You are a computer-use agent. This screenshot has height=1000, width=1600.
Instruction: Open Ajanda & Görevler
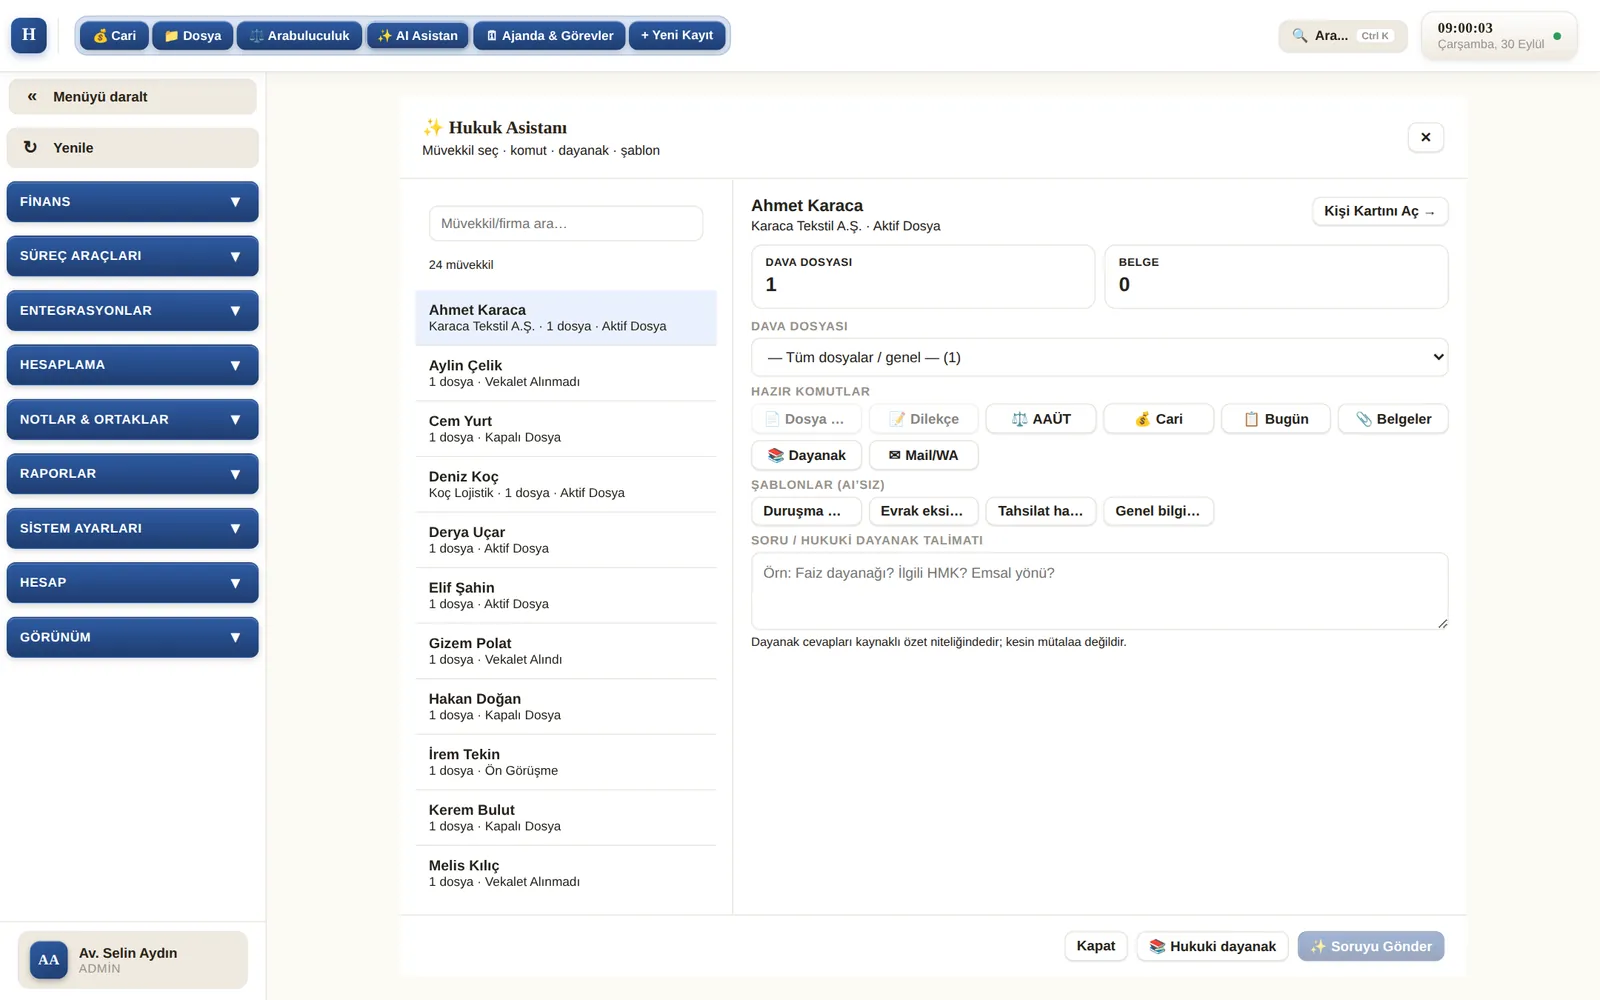(x=549, y=36)
